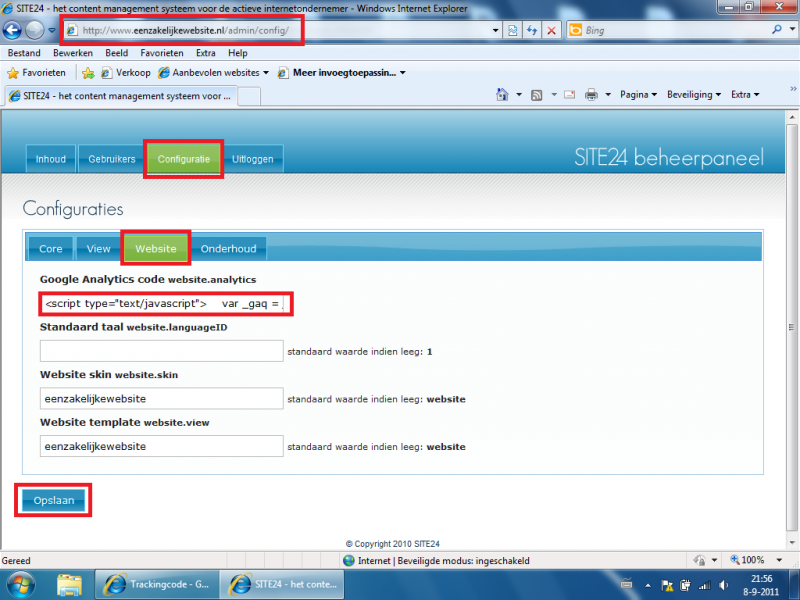
Task: Switch to the Onderhoud configuration tab
Action: pos(228,249)
